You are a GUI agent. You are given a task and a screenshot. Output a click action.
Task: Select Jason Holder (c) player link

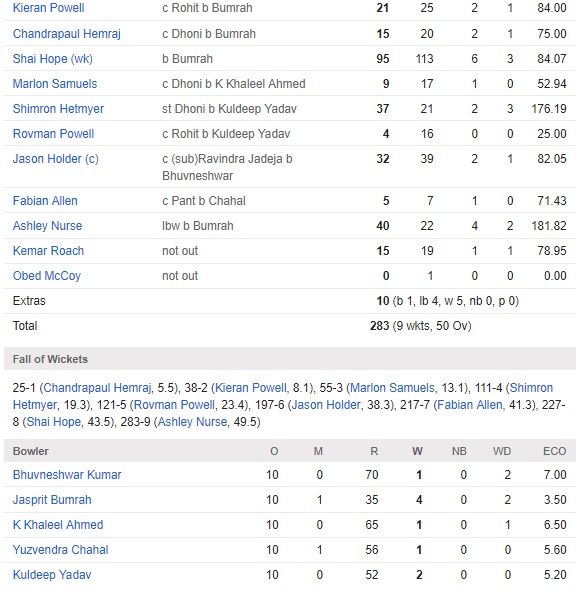(x=55, y=158)
